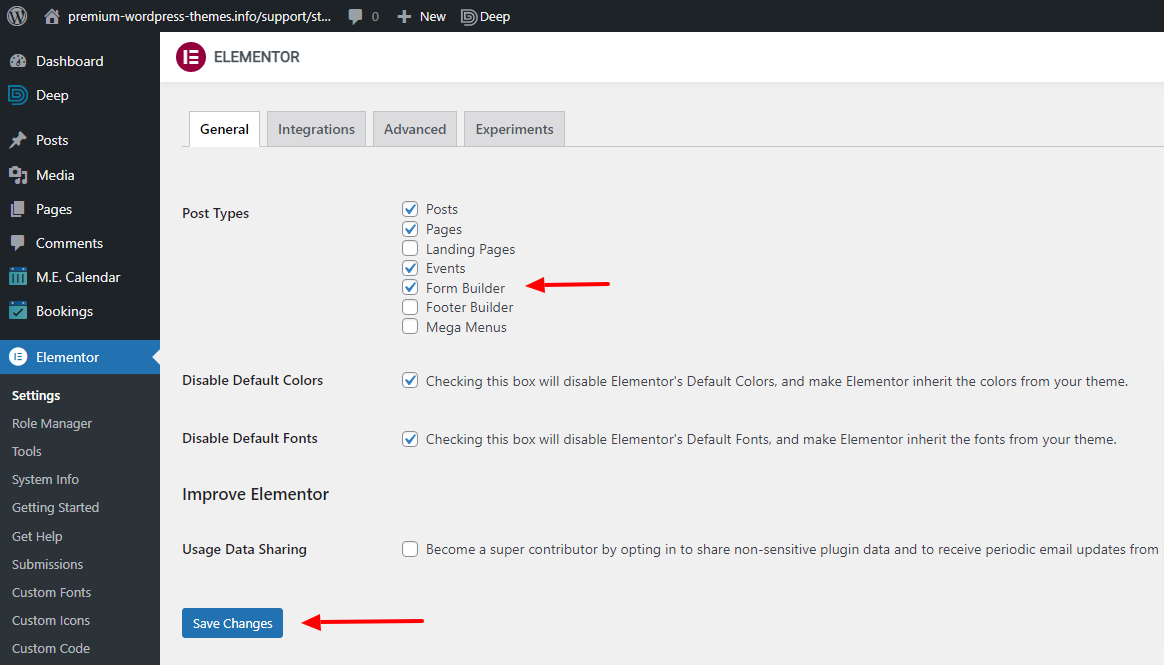Viewport: 1164px width, 665px height.
Task: Open Getting Started submenu link
Action: [56, 508]
